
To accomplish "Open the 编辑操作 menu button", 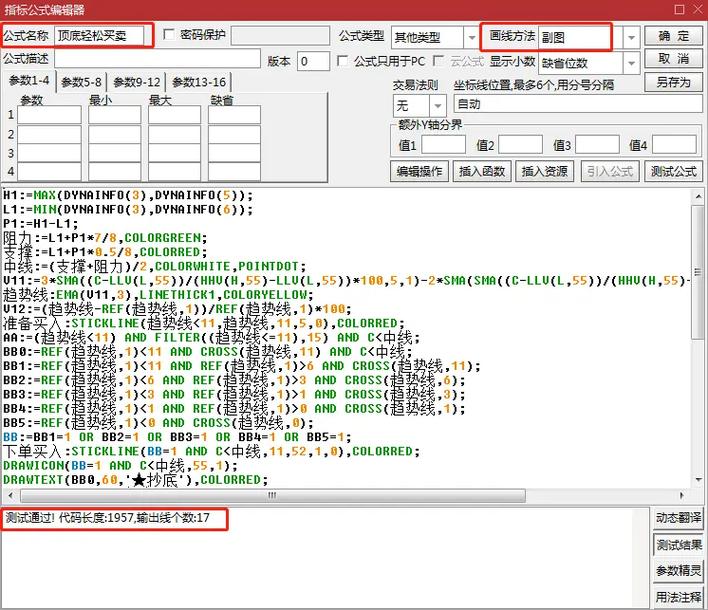I will click(419, 172).
